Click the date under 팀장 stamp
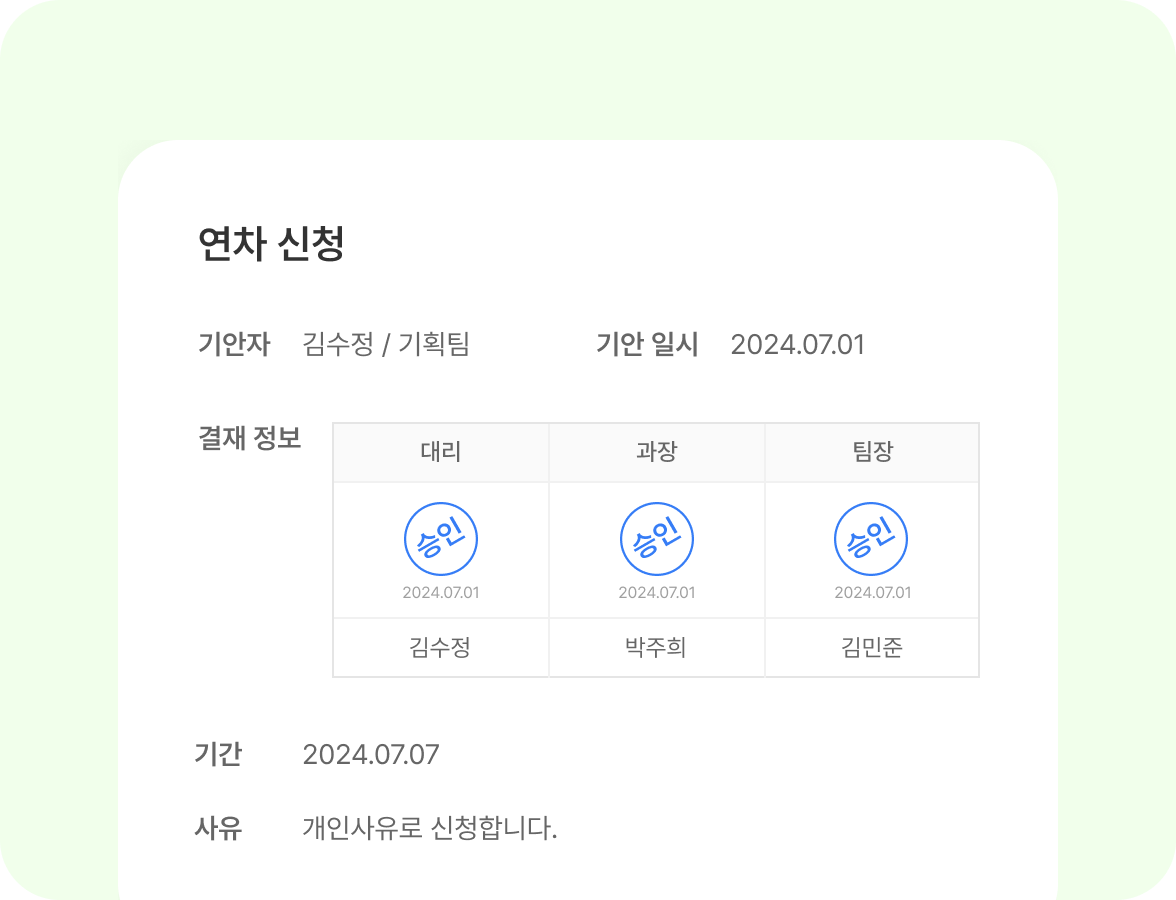 pos(873,592)
